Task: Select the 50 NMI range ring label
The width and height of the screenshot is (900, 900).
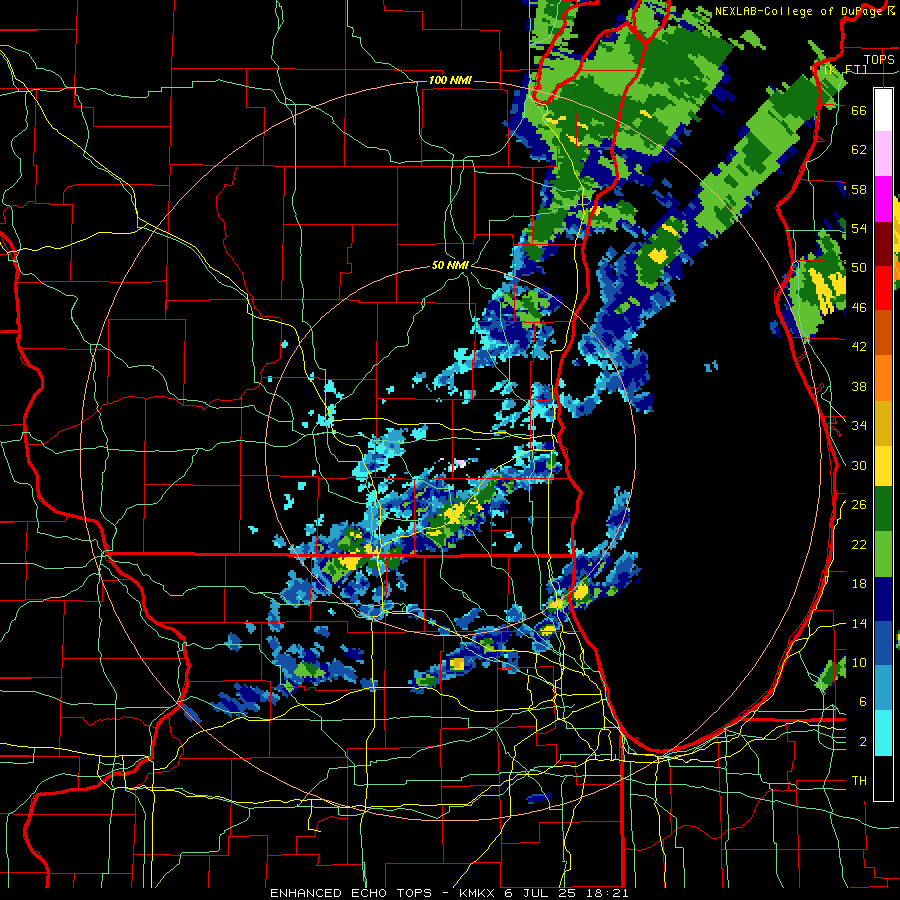Action: click(x=450, y=265)
